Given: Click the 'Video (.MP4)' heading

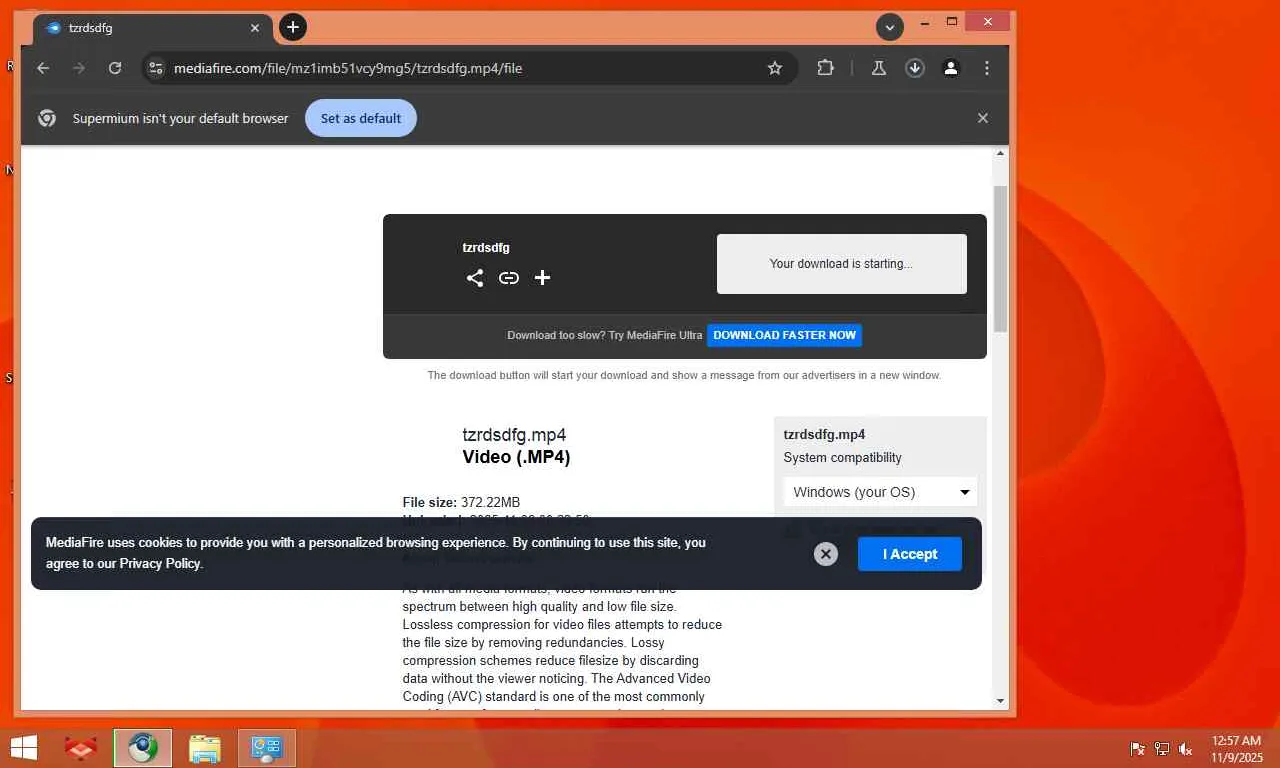Looking at the screenshot, I should click(516, 457).
